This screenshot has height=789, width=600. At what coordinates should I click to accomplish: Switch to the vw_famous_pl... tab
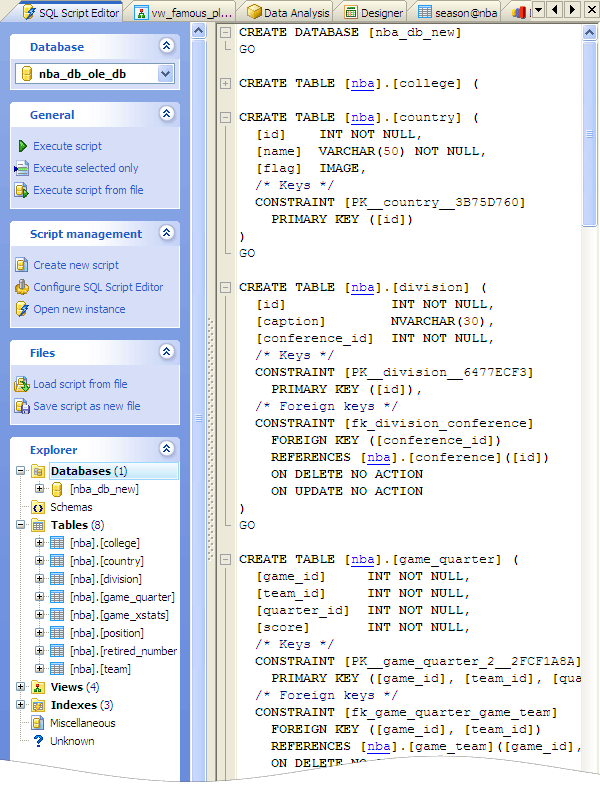point(184,12)
